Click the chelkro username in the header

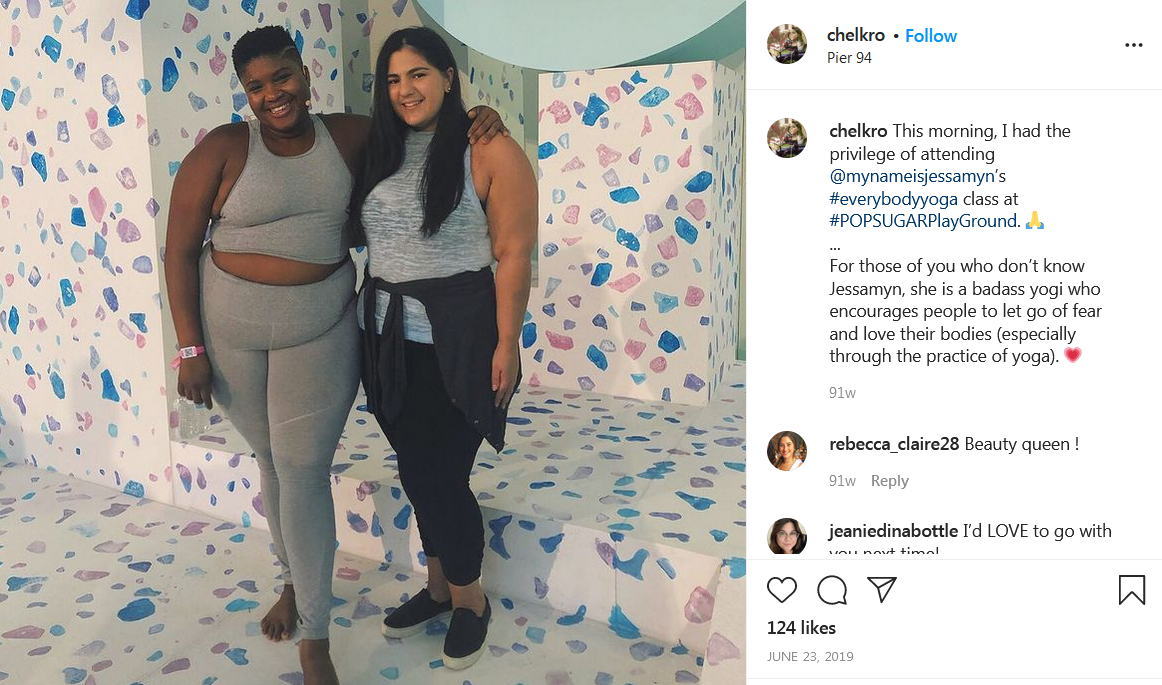856,35
